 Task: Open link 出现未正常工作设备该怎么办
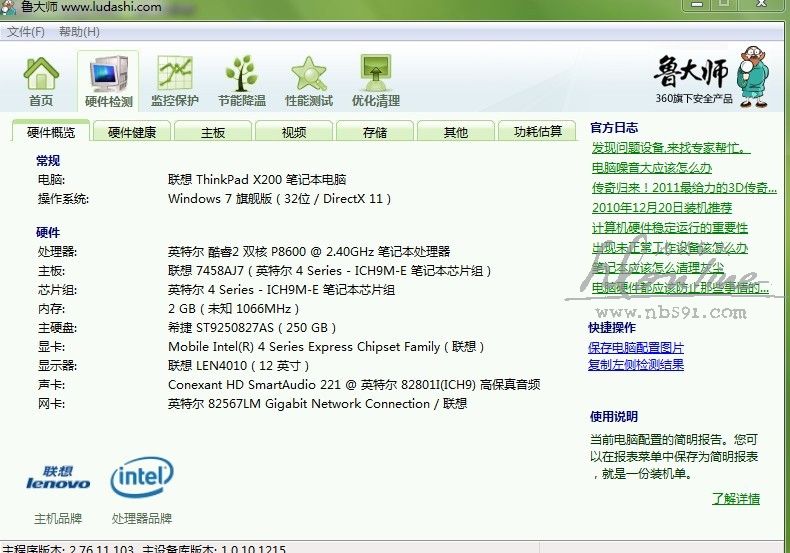point(670,248)
